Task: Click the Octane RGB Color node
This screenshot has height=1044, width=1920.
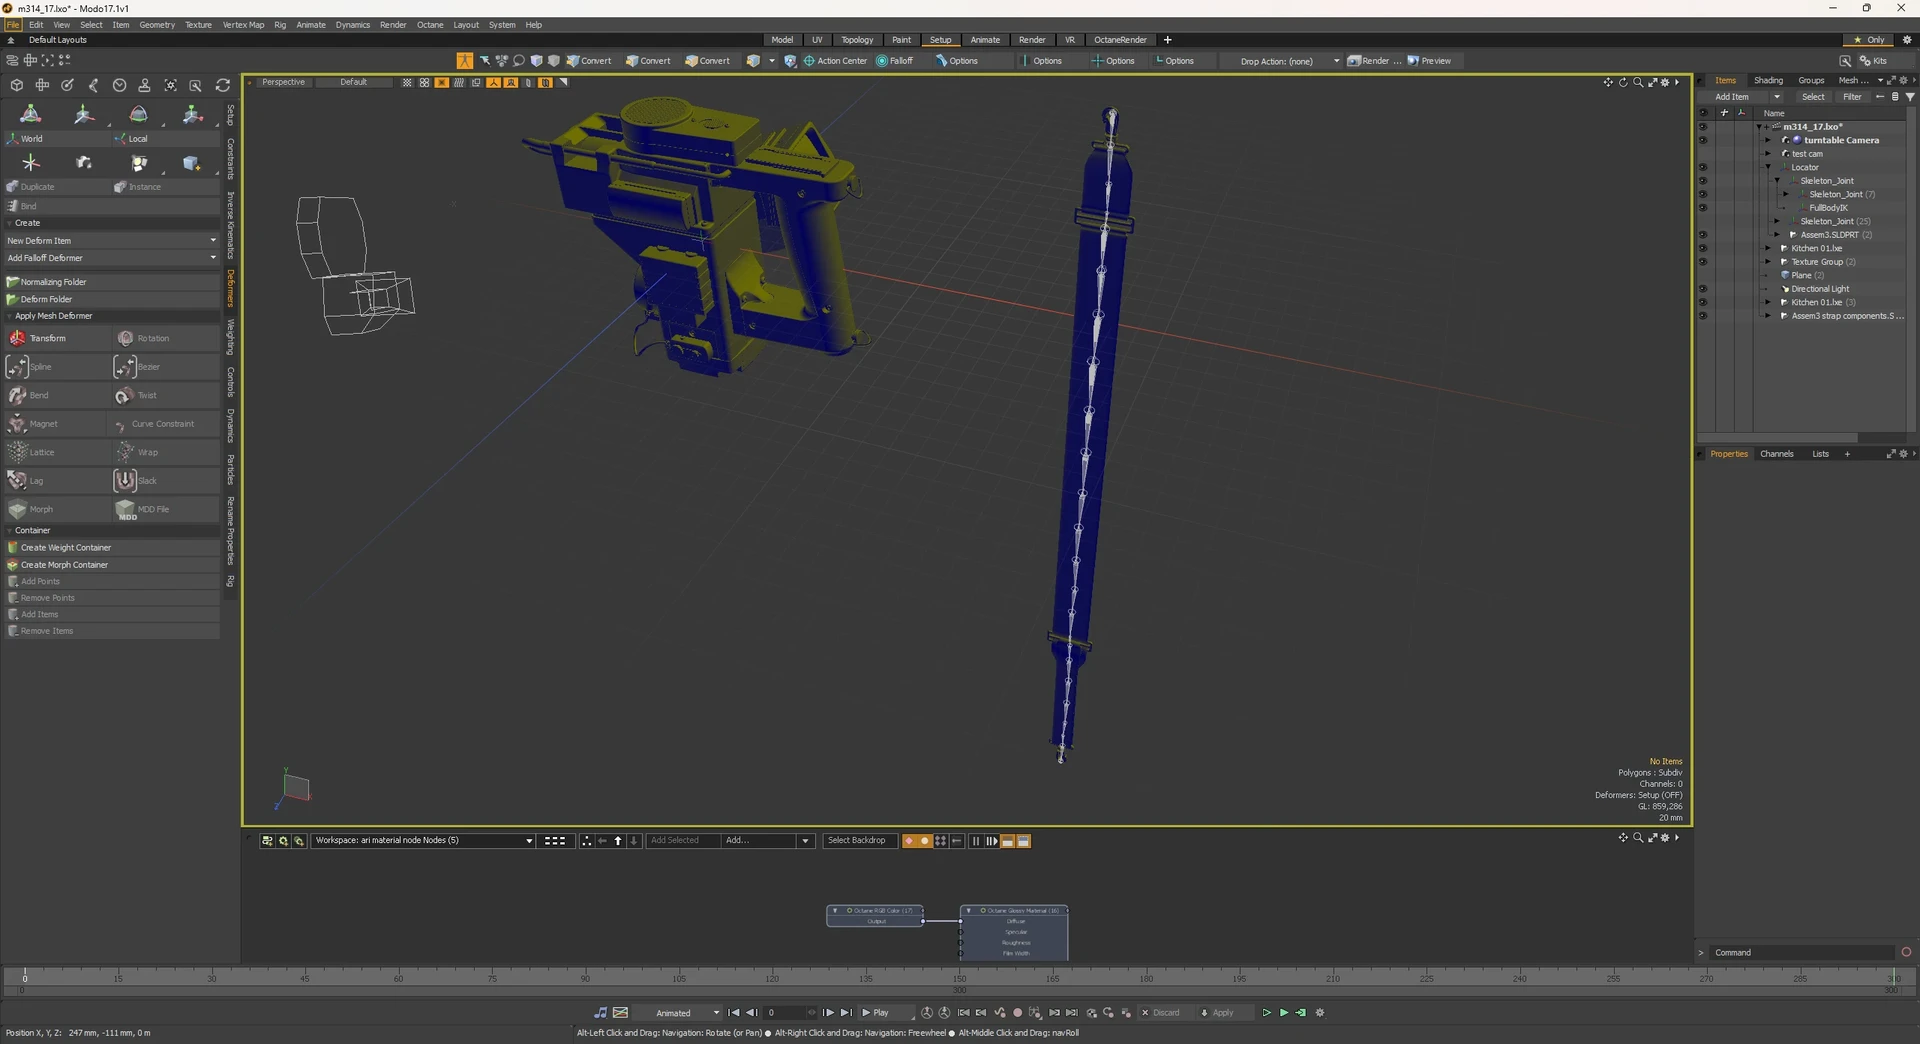Action: click(x=875, y=916)
